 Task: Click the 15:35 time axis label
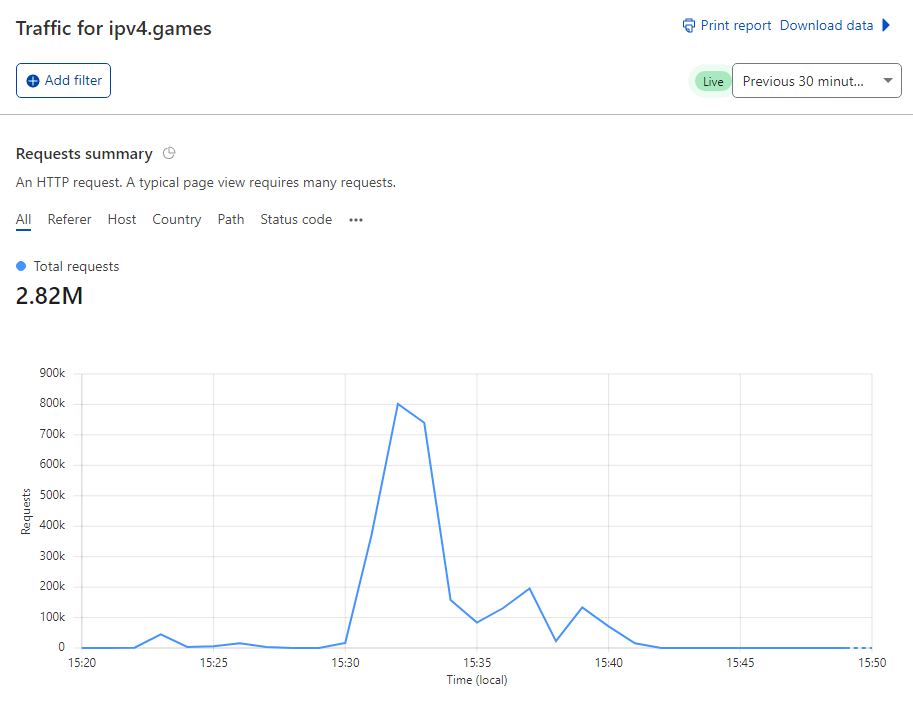[477, 663]
